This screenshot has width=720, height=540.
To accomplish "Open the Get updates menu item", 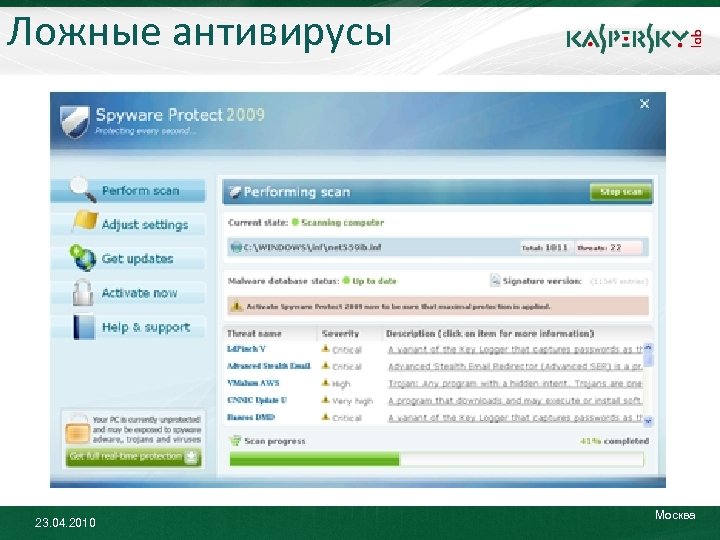I will 128,259.
